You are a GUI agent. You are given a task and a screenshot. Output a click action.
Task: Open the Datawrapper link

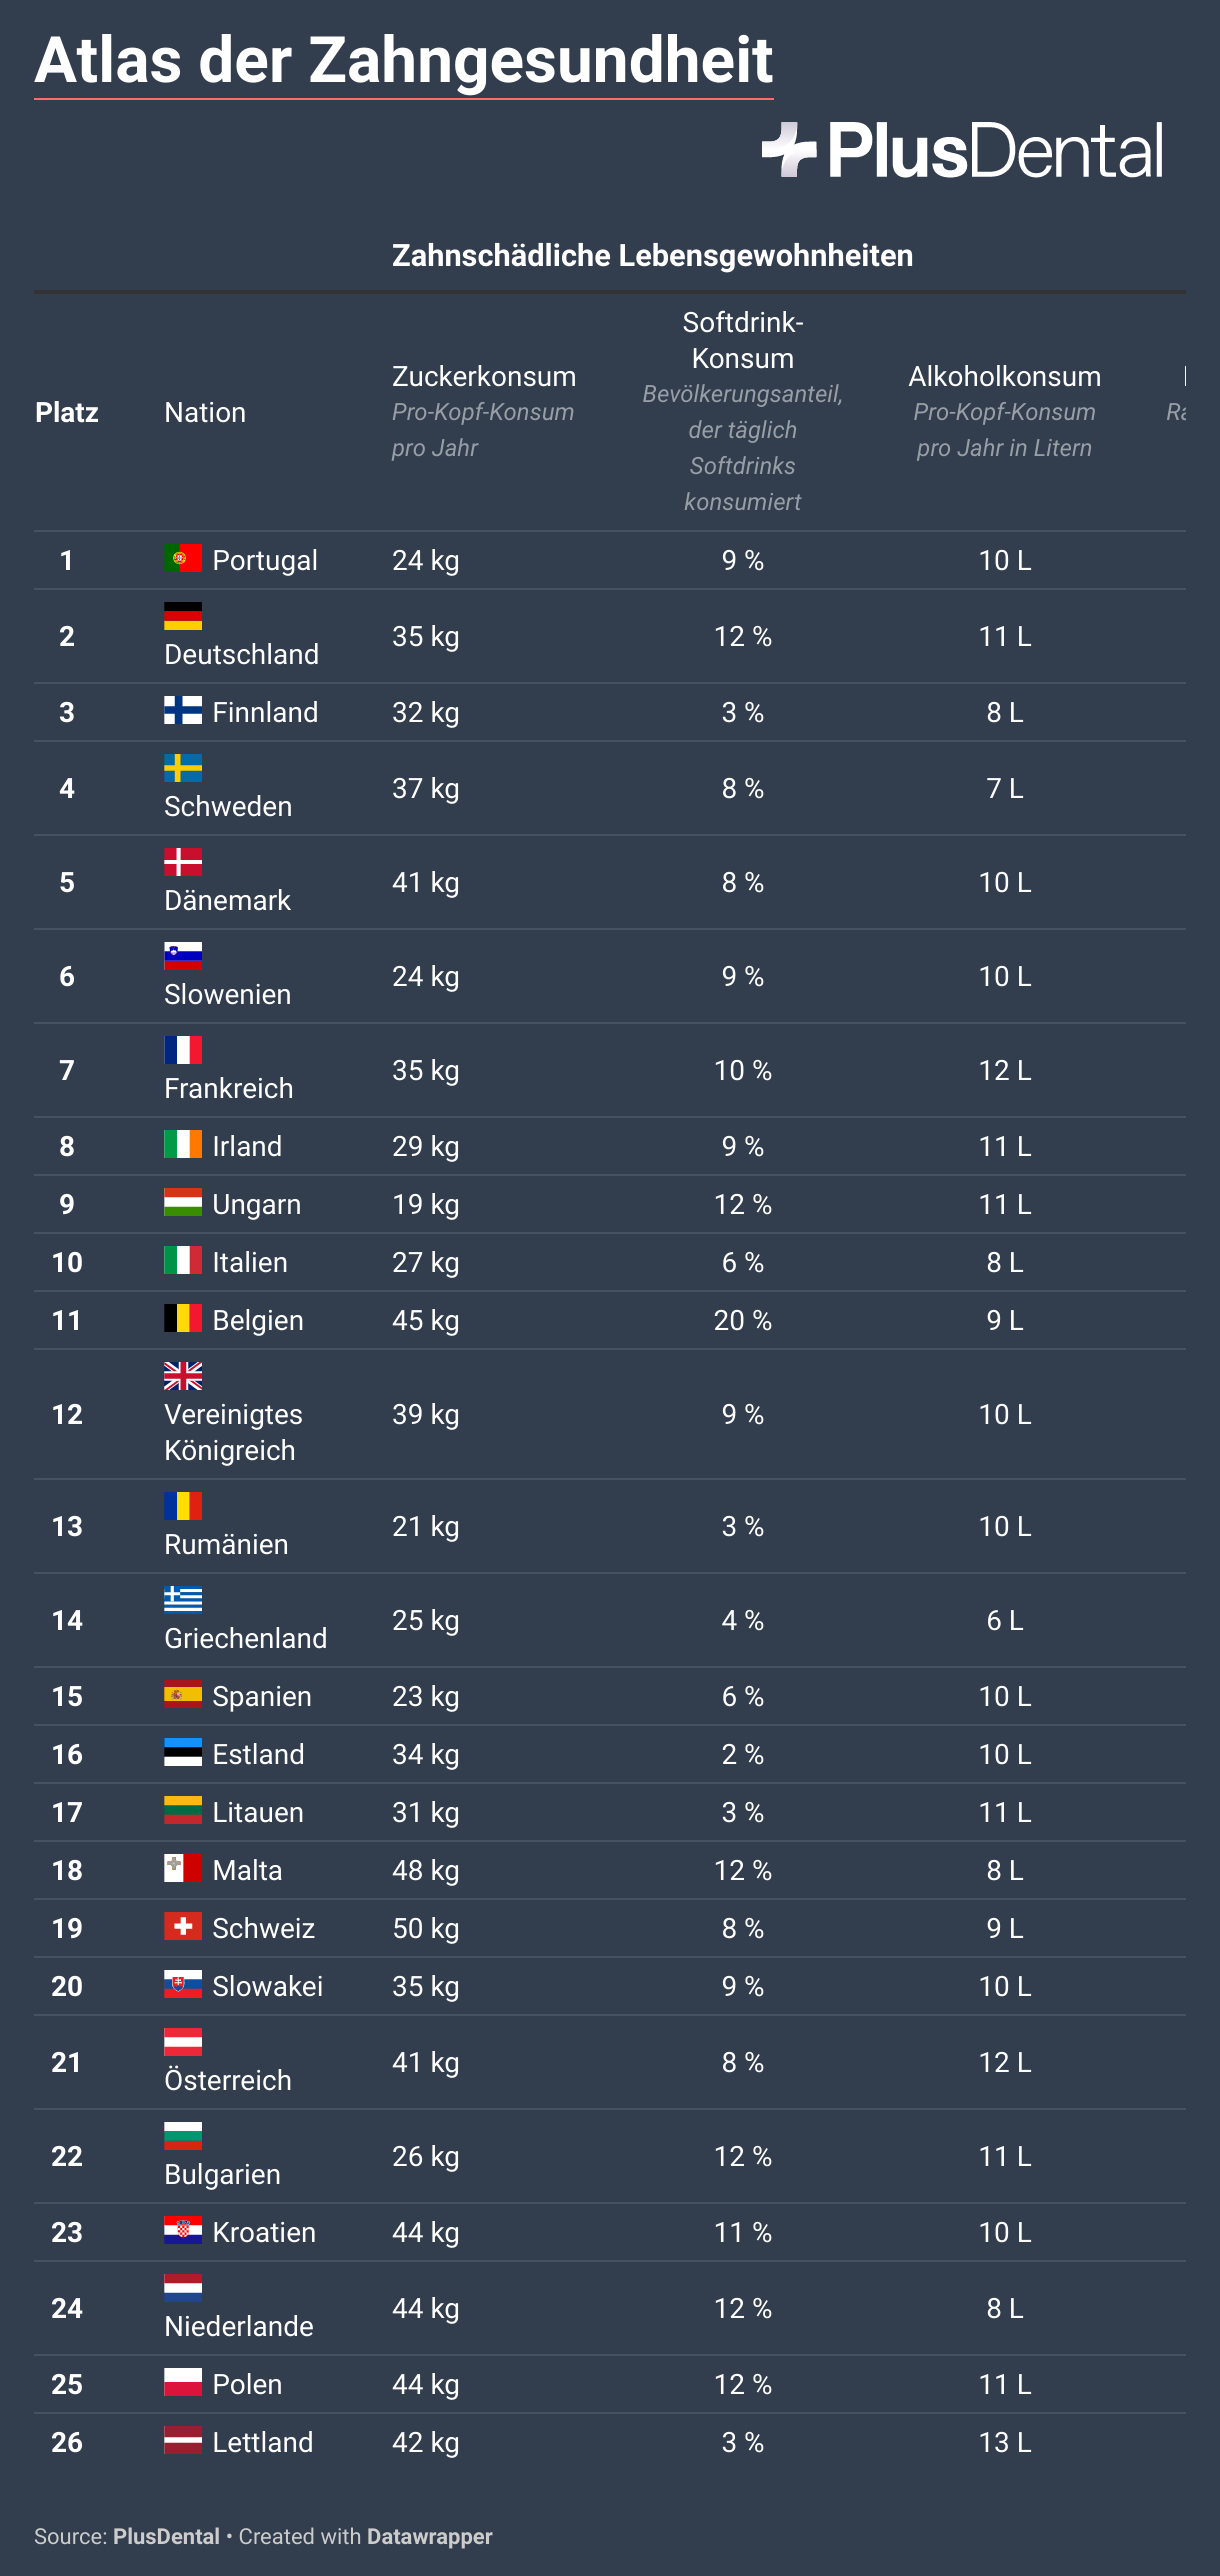point(430,2537)
